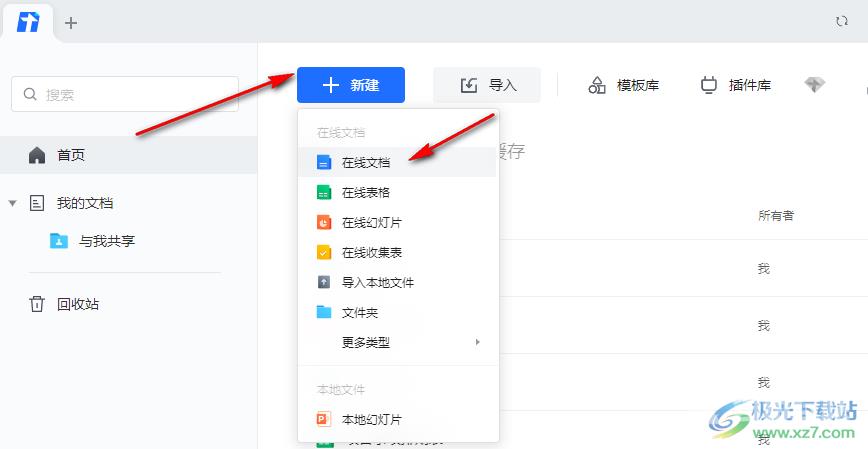Click the 所有者 column header
This screenshot has height=449, width=868.
[x=776, y=216]
